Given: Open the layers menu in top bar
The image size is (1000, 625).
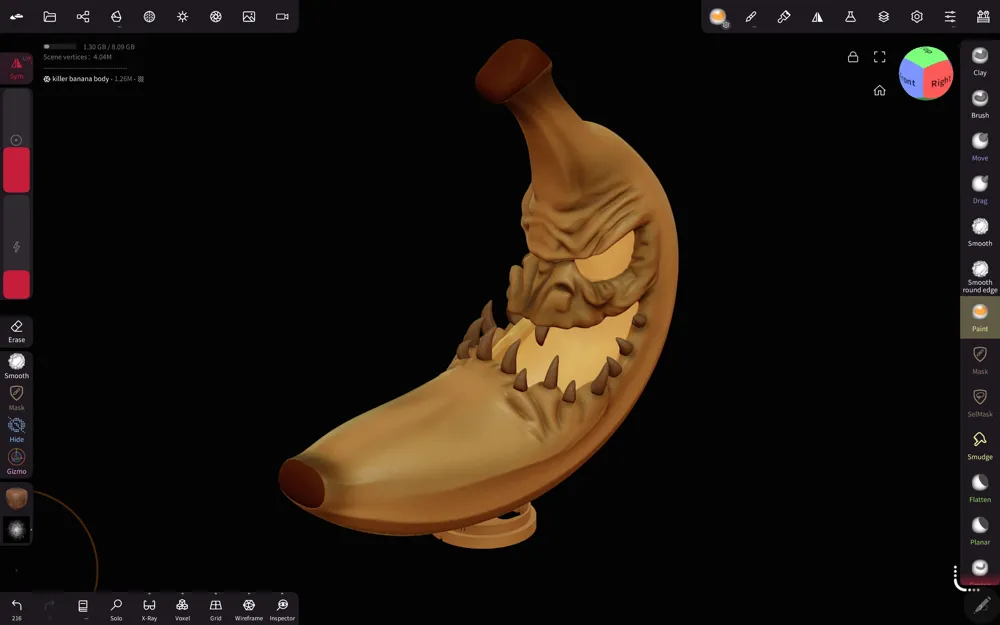Looking at the screenshot, I should 883,17.
